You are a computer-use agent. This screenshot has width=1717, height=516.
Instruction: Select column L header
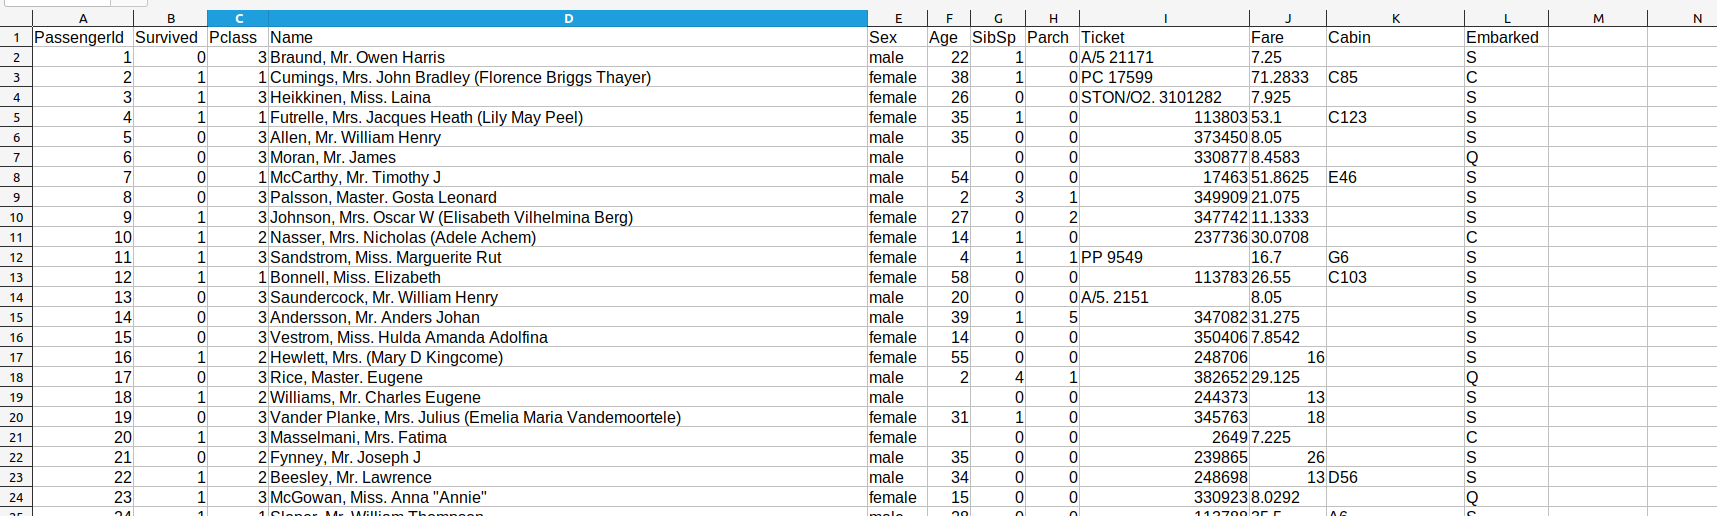(1506, 18)
